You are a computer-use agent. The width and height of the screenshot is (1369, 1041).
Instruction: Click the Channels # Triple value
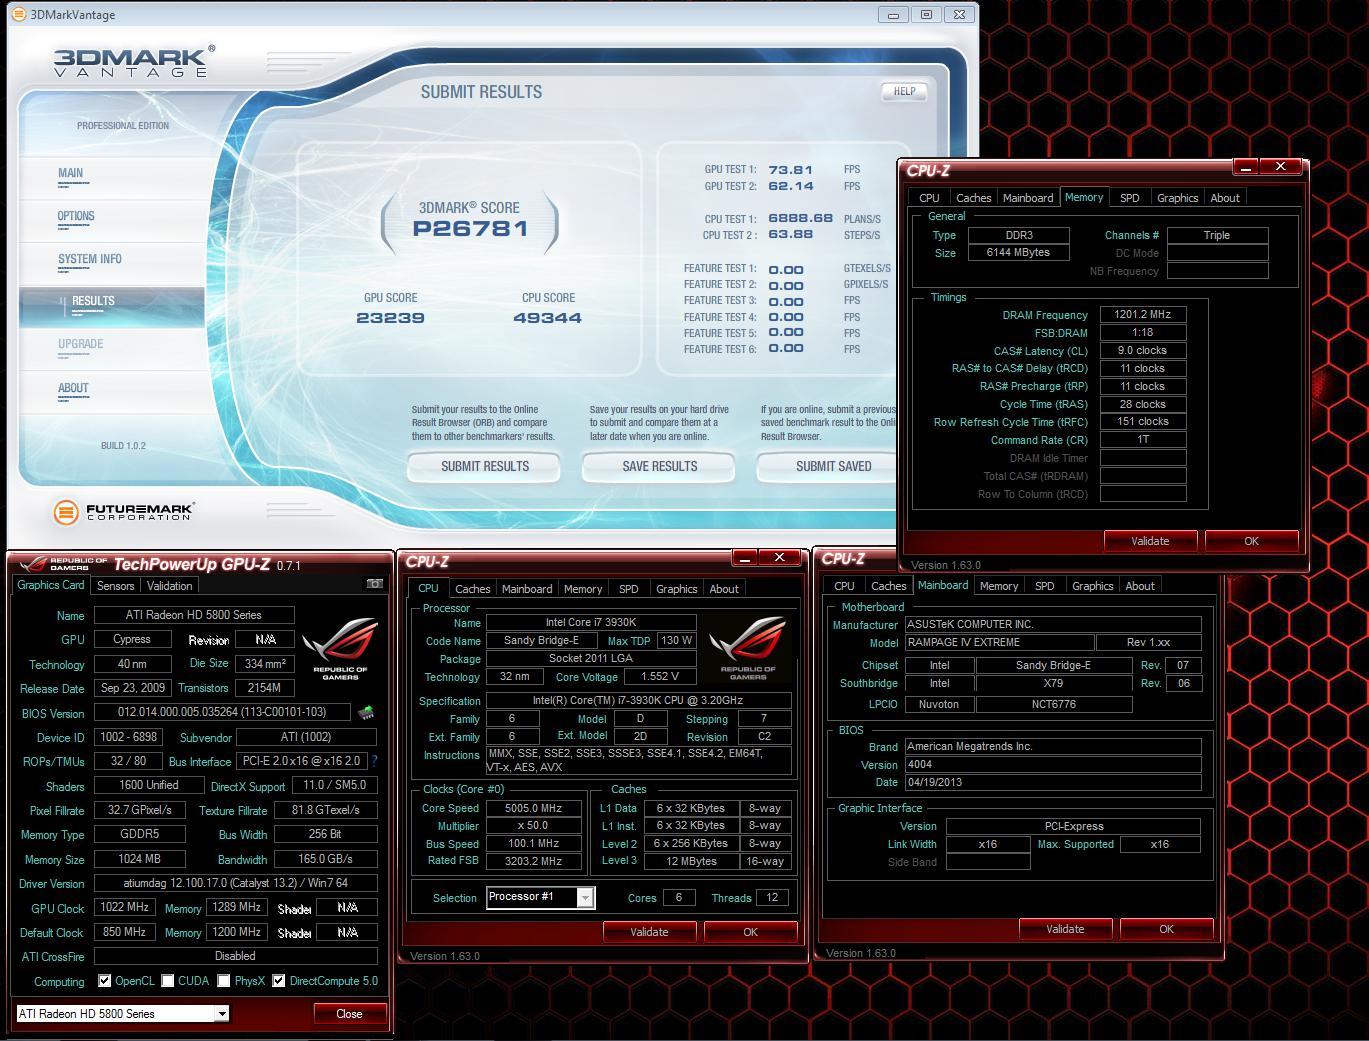pyautogui.click(x=1217, y=235)
